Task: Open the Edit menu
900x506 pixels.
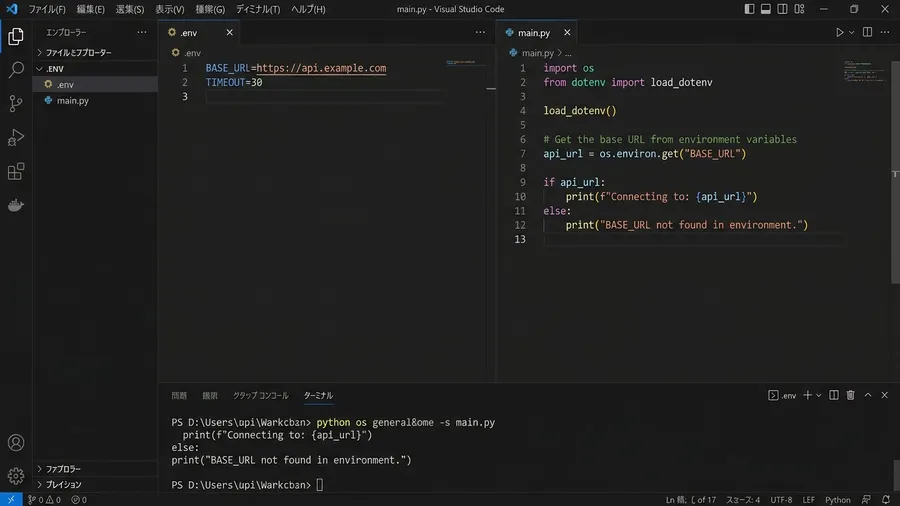Action: 91,9
